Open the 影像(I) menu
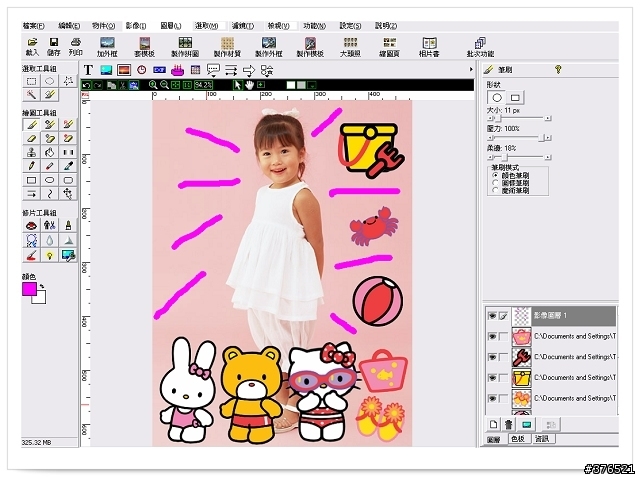 136,26
